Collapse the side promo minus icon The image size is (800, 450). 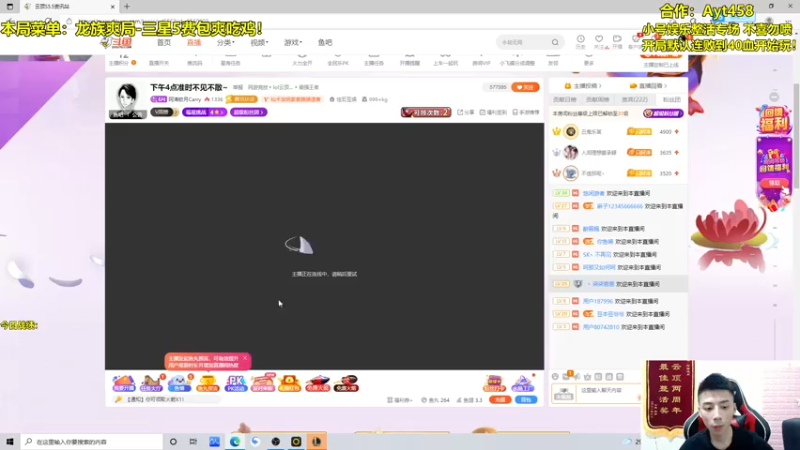774,97
